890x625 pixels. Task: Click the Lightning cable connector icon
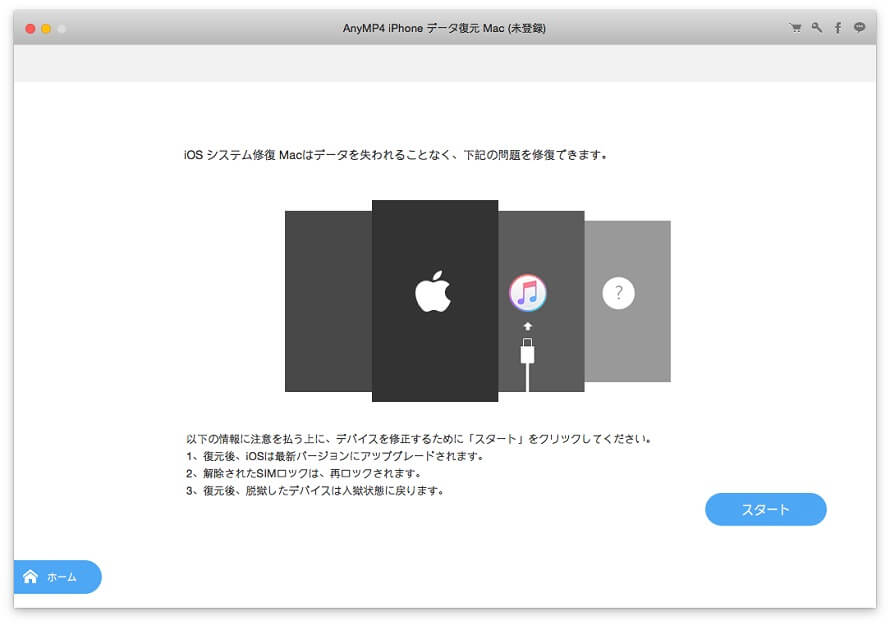(527, 363)
